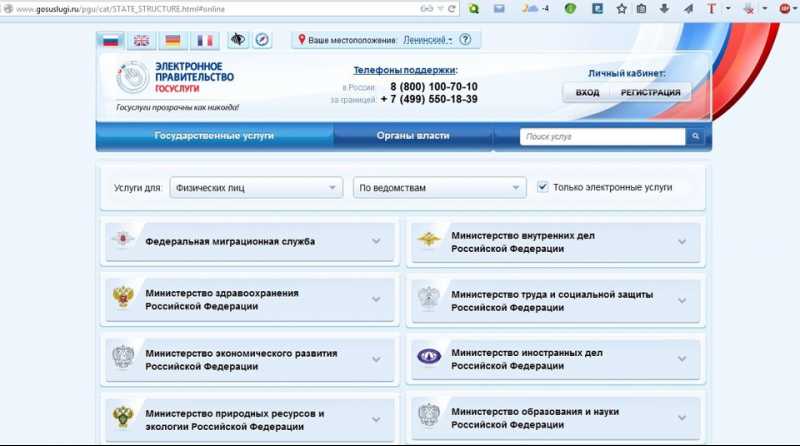Viewport: 800px width, 446px height.
Task: Toggle 'Только электронные услуги' checkbox
Action: [x=542, y=187]
